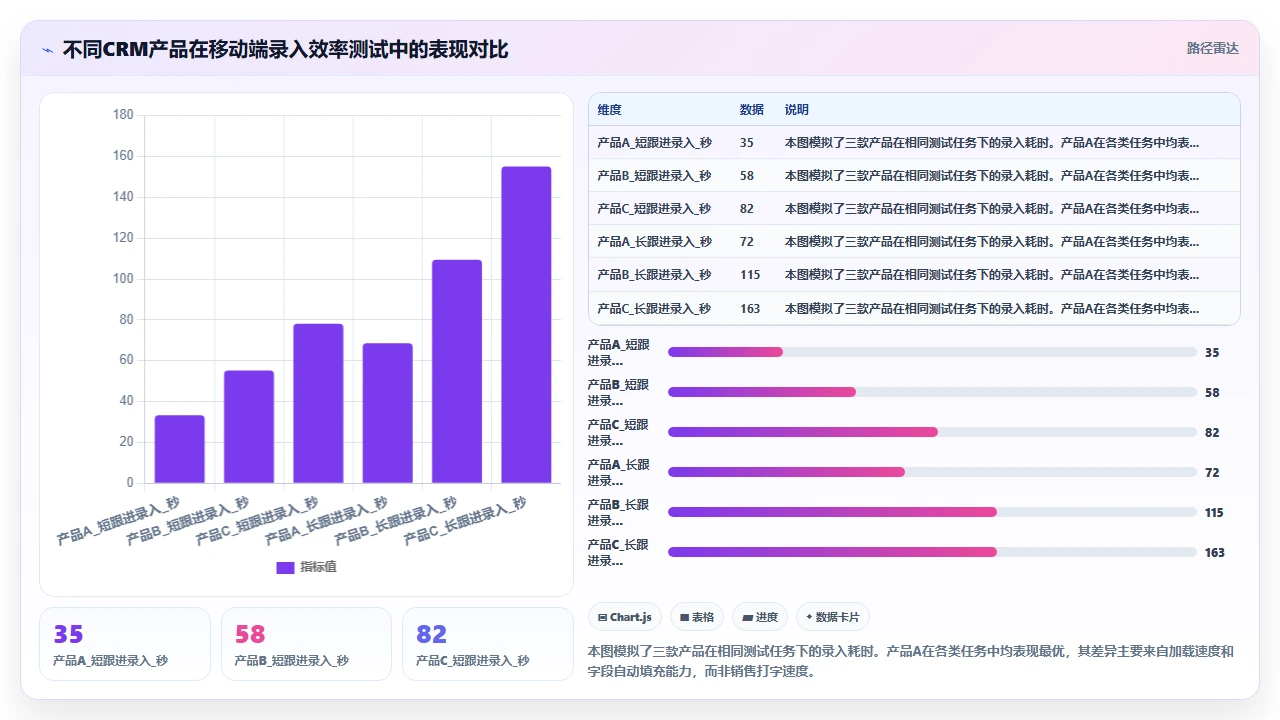Click the 维度 column header
This screenshot has height=720, width=1280.
tap(609, 110)
